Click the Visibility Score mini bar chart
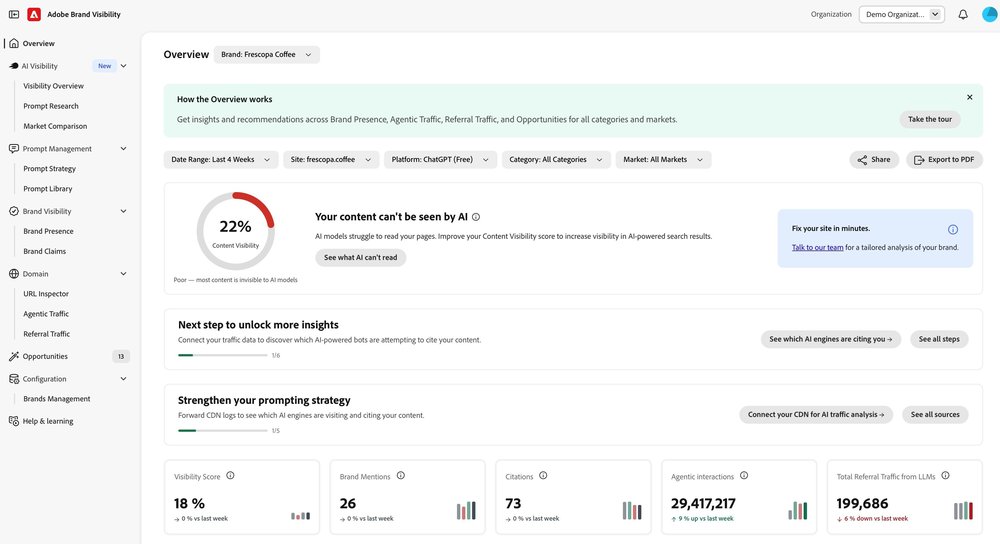1000x544 pixels. click(x=300, y=515)
